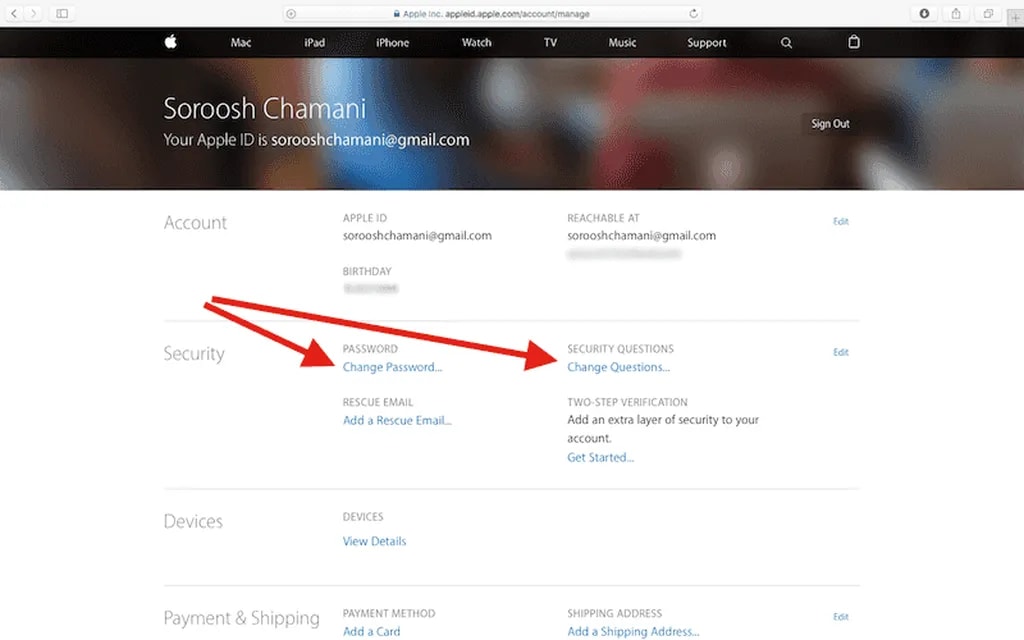Open Safari downloads icon
Viewport: 1024px width, 640px height.
click(924, 13)
